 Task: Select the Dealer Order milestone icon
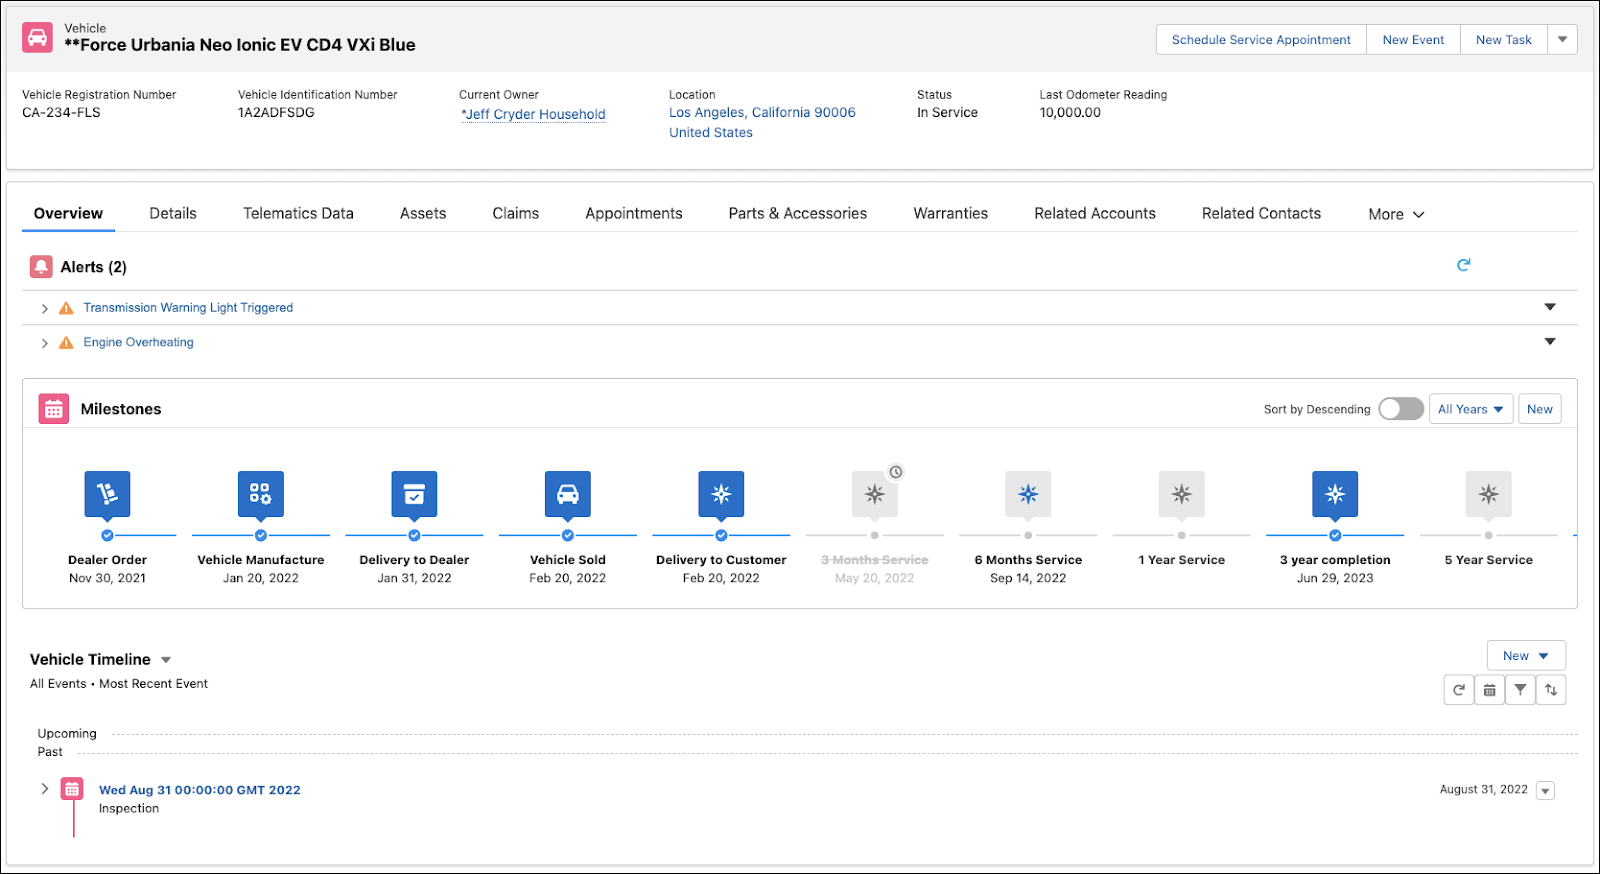click(107, 494)
